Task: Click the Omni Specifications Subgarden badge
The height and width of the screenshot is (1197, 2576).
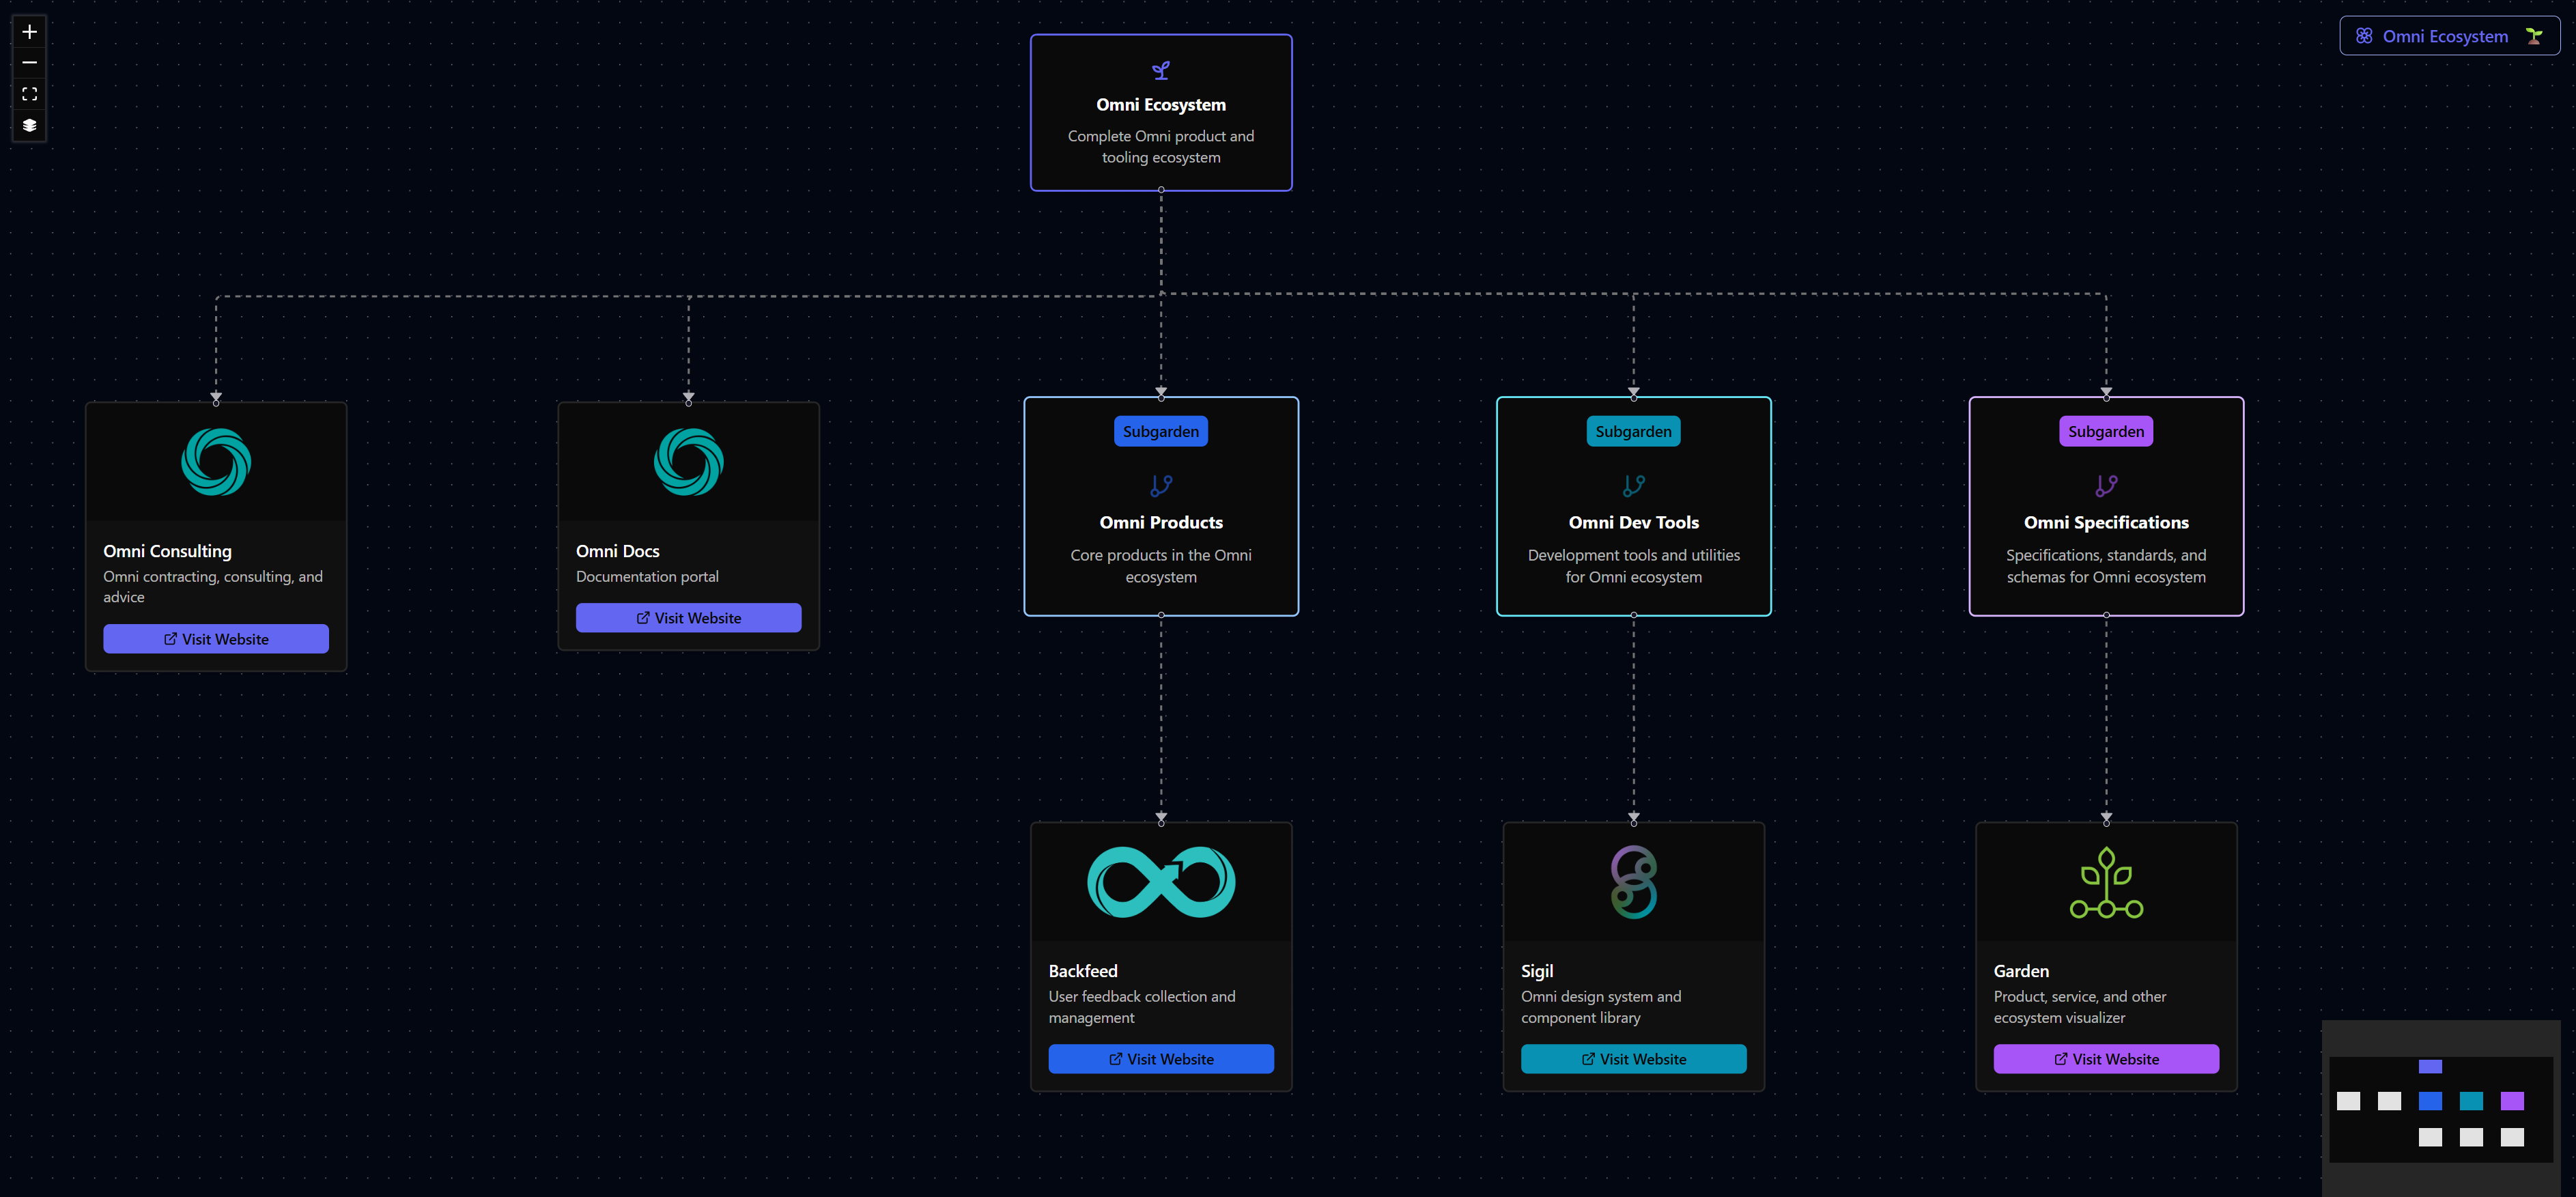Action: (2106, 432)
